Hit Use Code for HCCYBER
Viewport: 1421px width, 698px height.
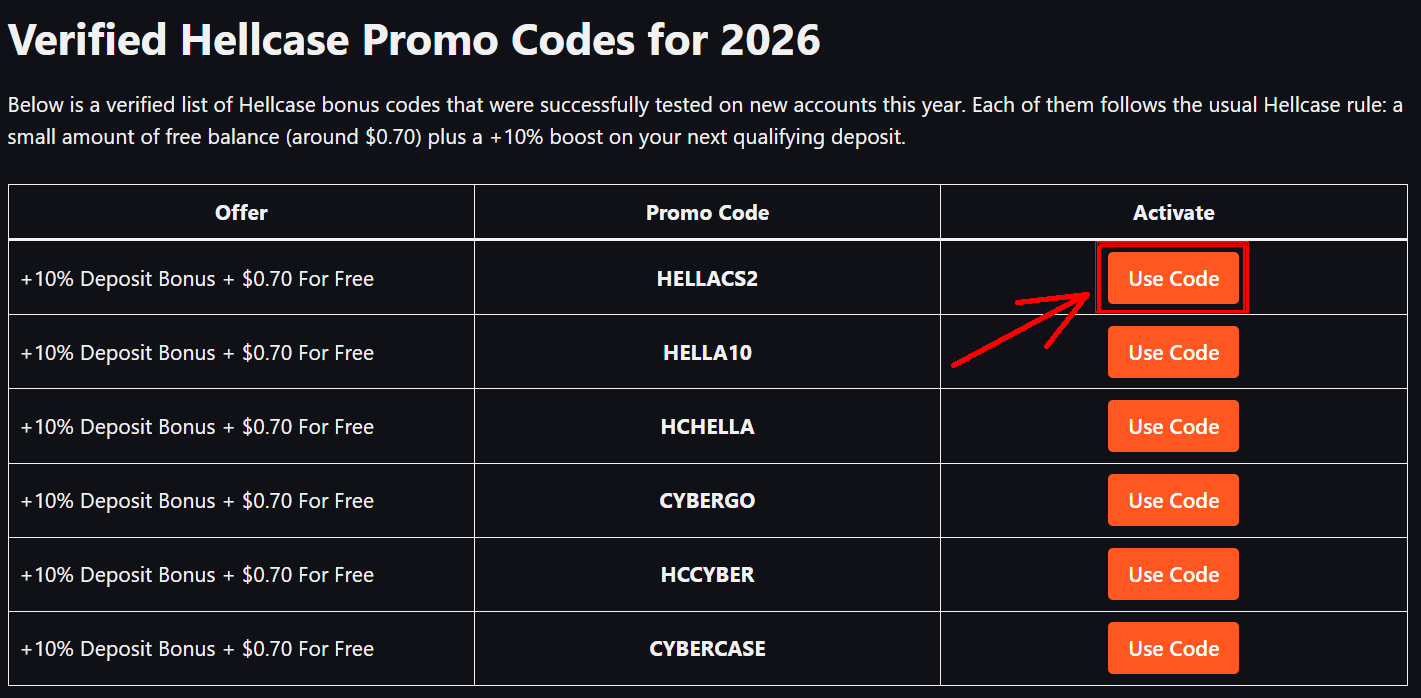click(1173, 575)
